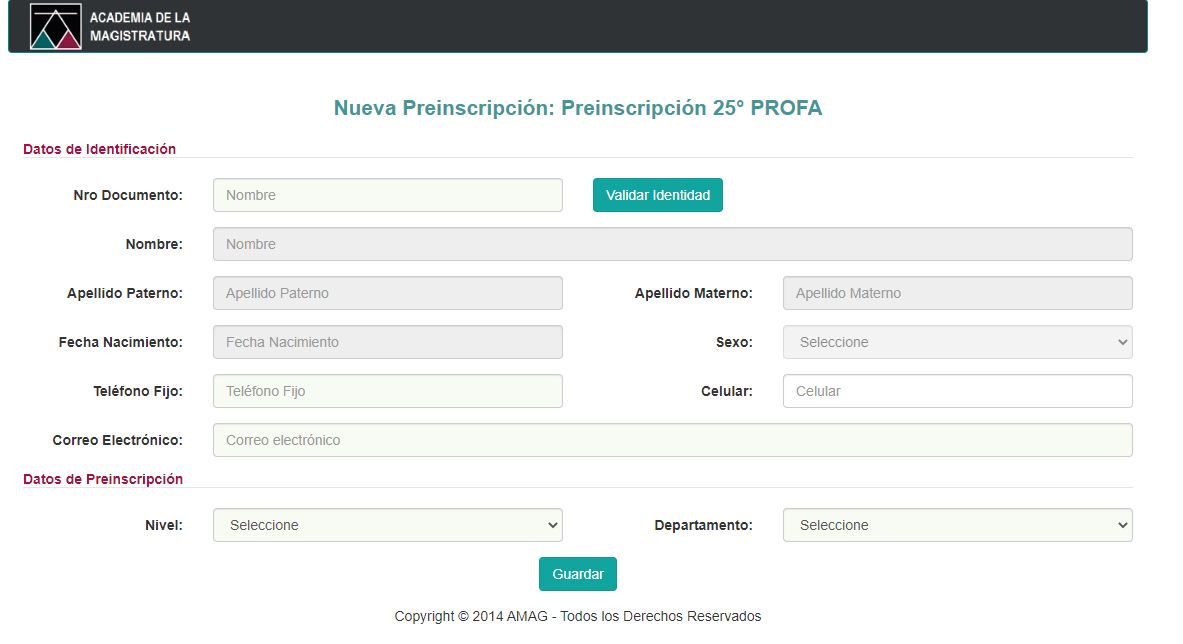
Task: Click the Academia de la Magistratura header text
Action: 140,26
